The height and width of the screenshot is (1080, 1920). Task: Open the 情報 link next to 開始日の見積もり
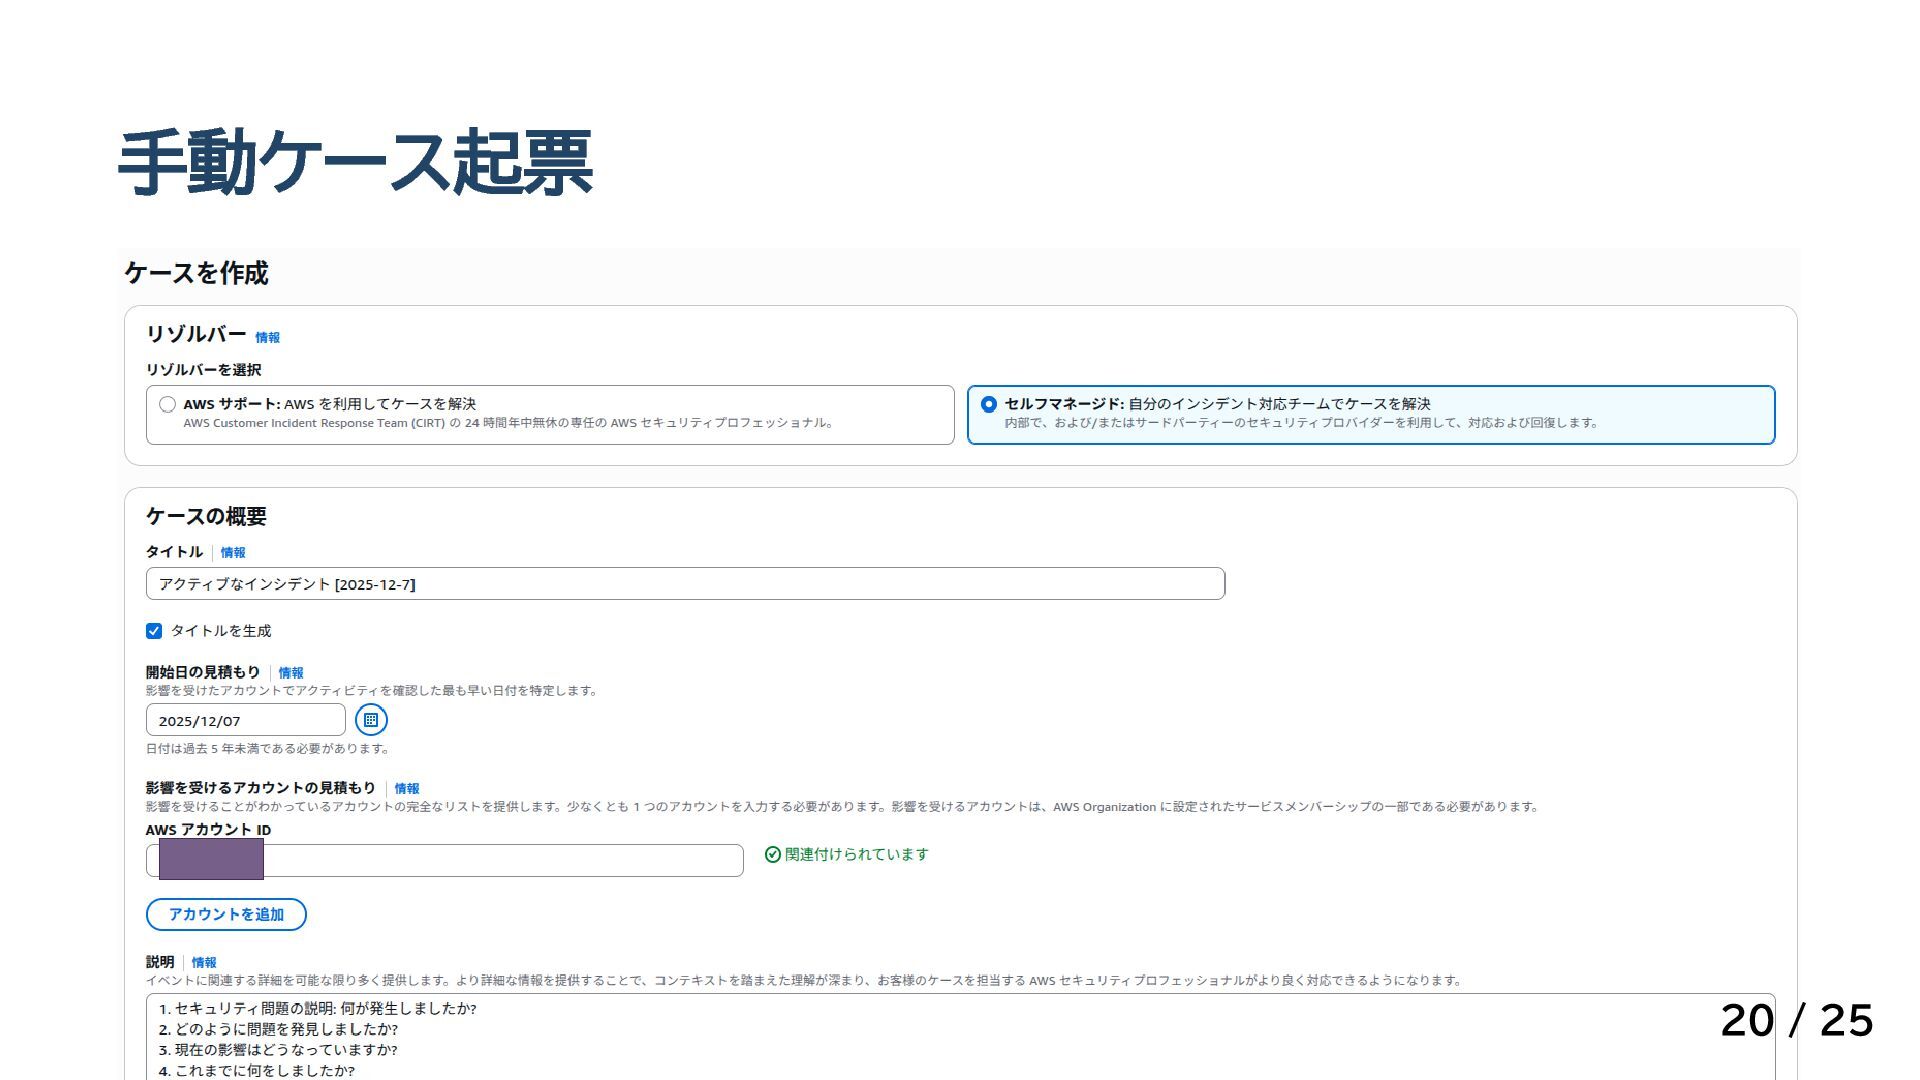[x=291, y=673]
